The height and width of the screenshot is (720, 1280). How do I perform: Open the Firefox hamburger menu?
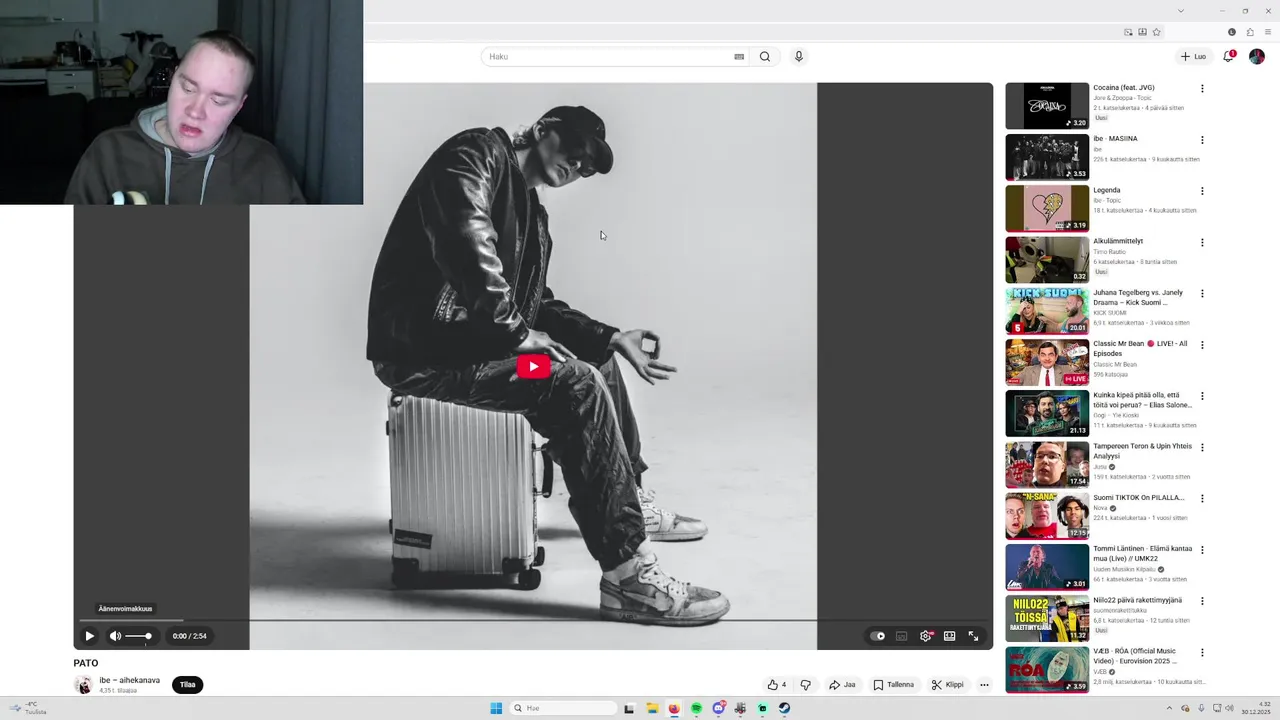point(1268,32)
